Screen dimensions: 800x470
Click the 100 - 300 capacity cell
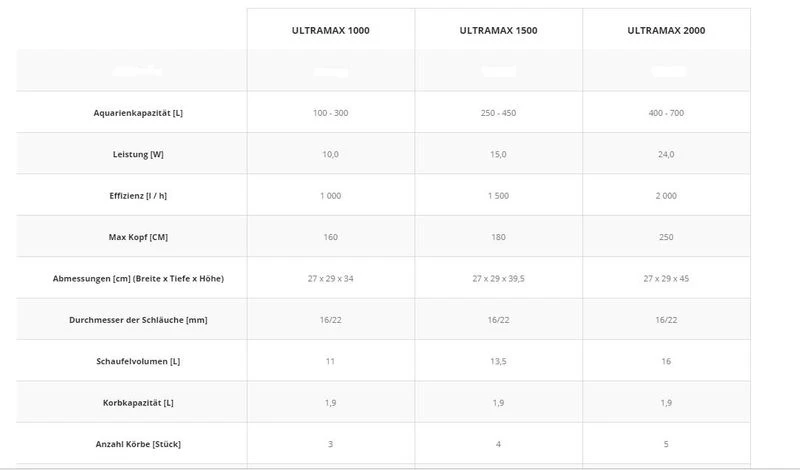click(x=330, y=113)
